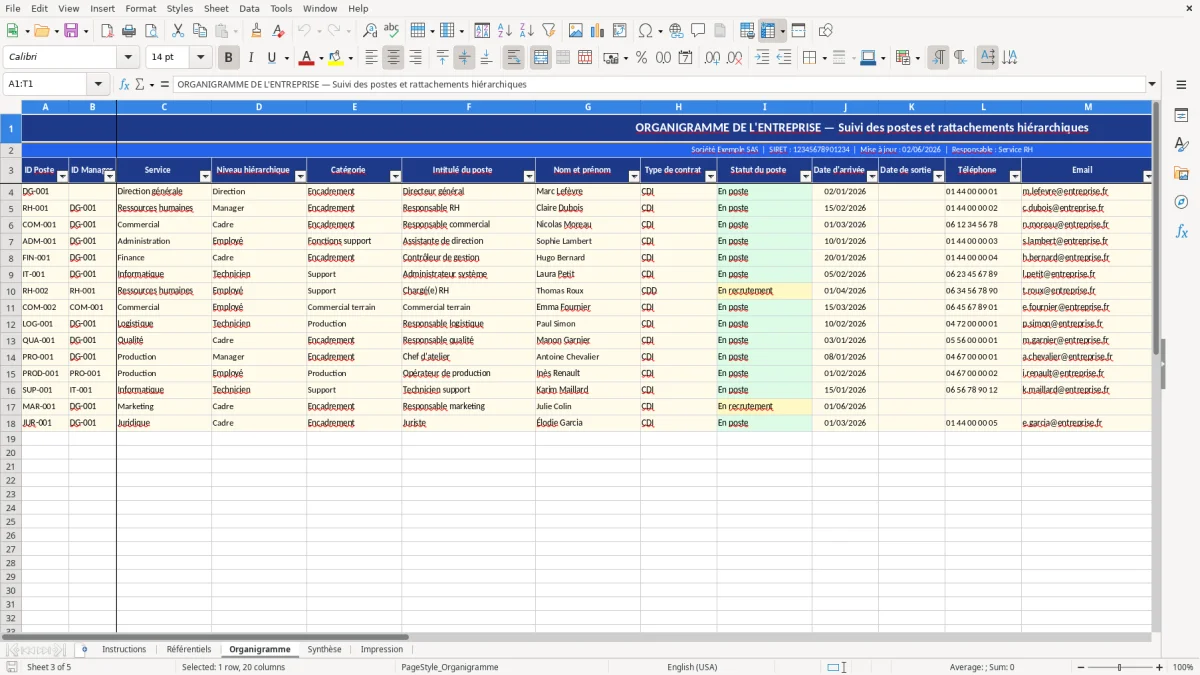Screen dimensions: 1200x675
Task: Insert a comment
Action: 698,31
